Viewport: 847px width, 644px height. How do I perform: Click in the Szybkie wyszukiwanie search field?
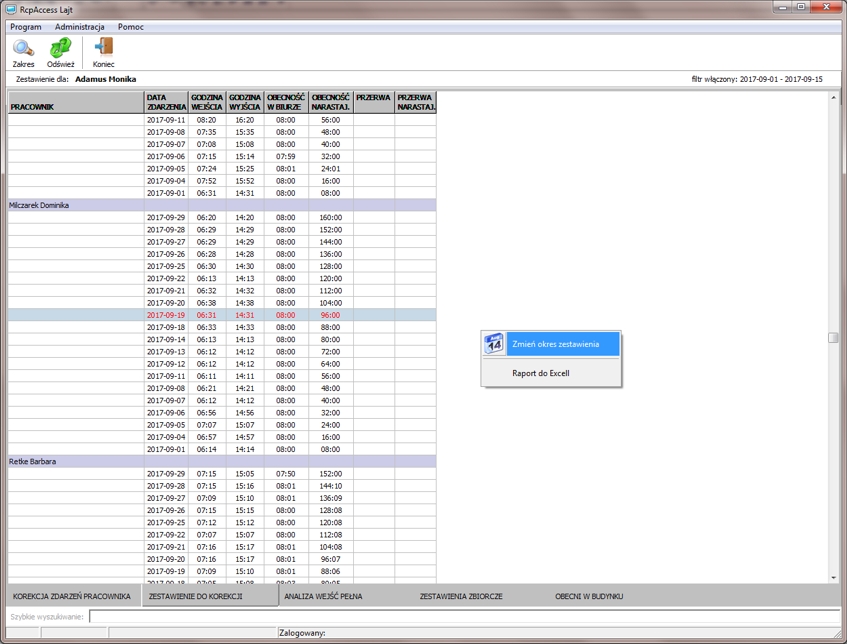[460, 617]
